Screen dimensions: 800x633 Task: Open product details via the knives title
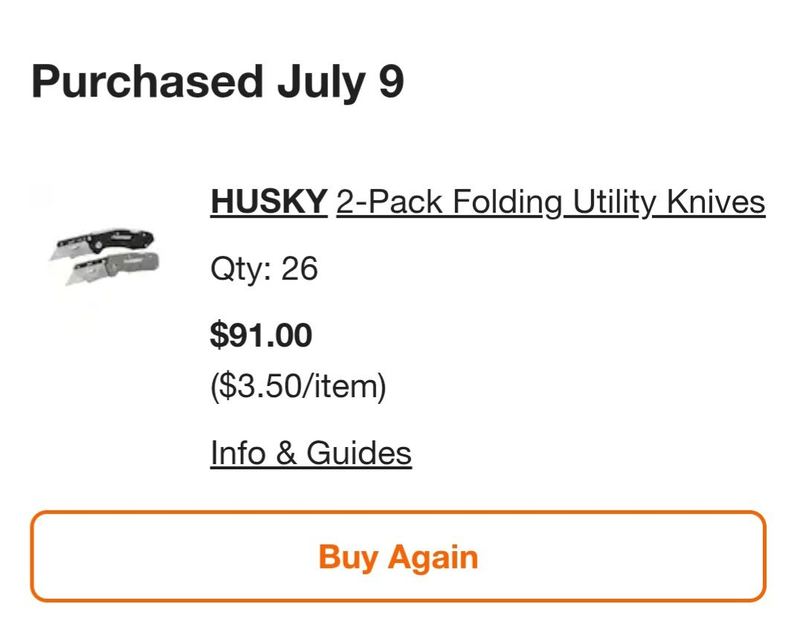(x=551, y=202)
